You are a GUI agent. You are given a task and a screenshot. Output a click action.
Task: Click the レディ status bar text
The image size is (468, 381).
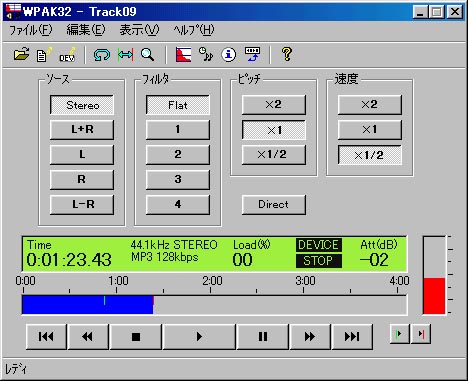[16, 369]
